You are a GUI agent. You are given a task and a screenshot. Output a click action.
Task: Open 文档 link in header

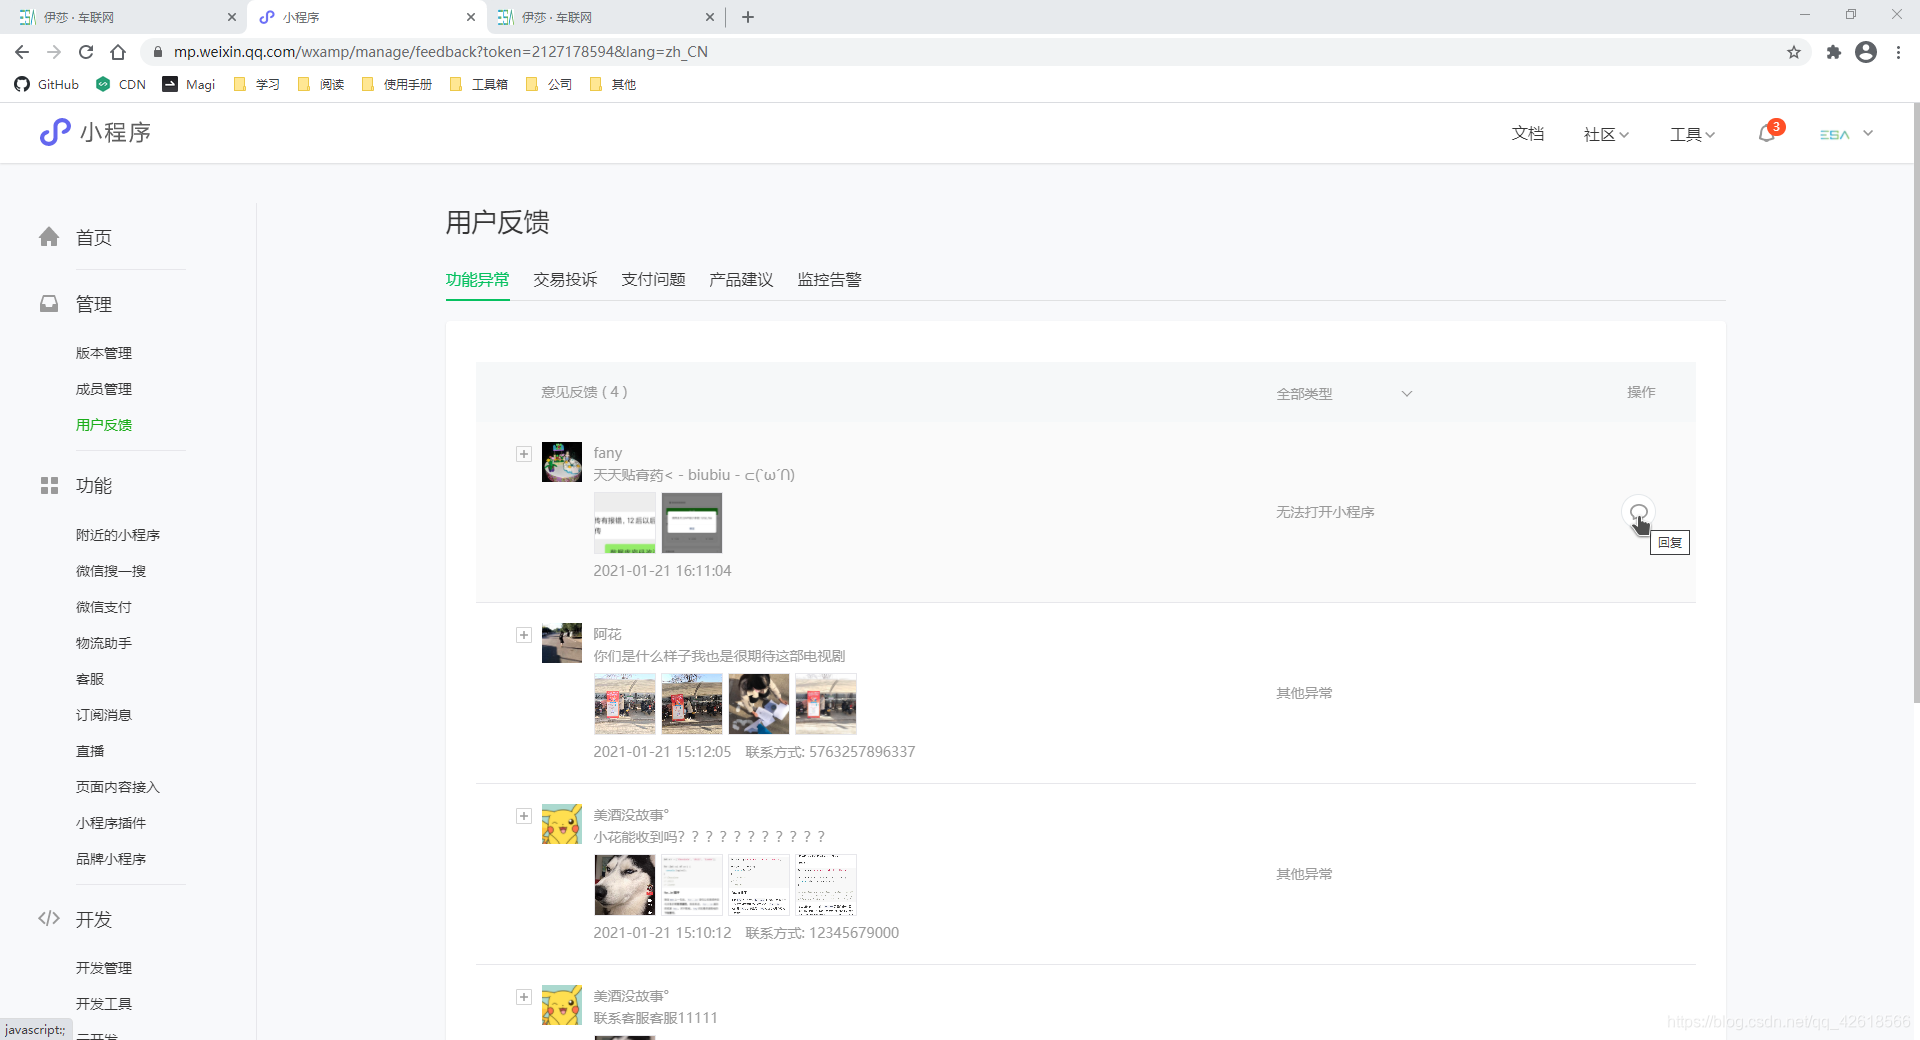click(x=1528, y=134)
